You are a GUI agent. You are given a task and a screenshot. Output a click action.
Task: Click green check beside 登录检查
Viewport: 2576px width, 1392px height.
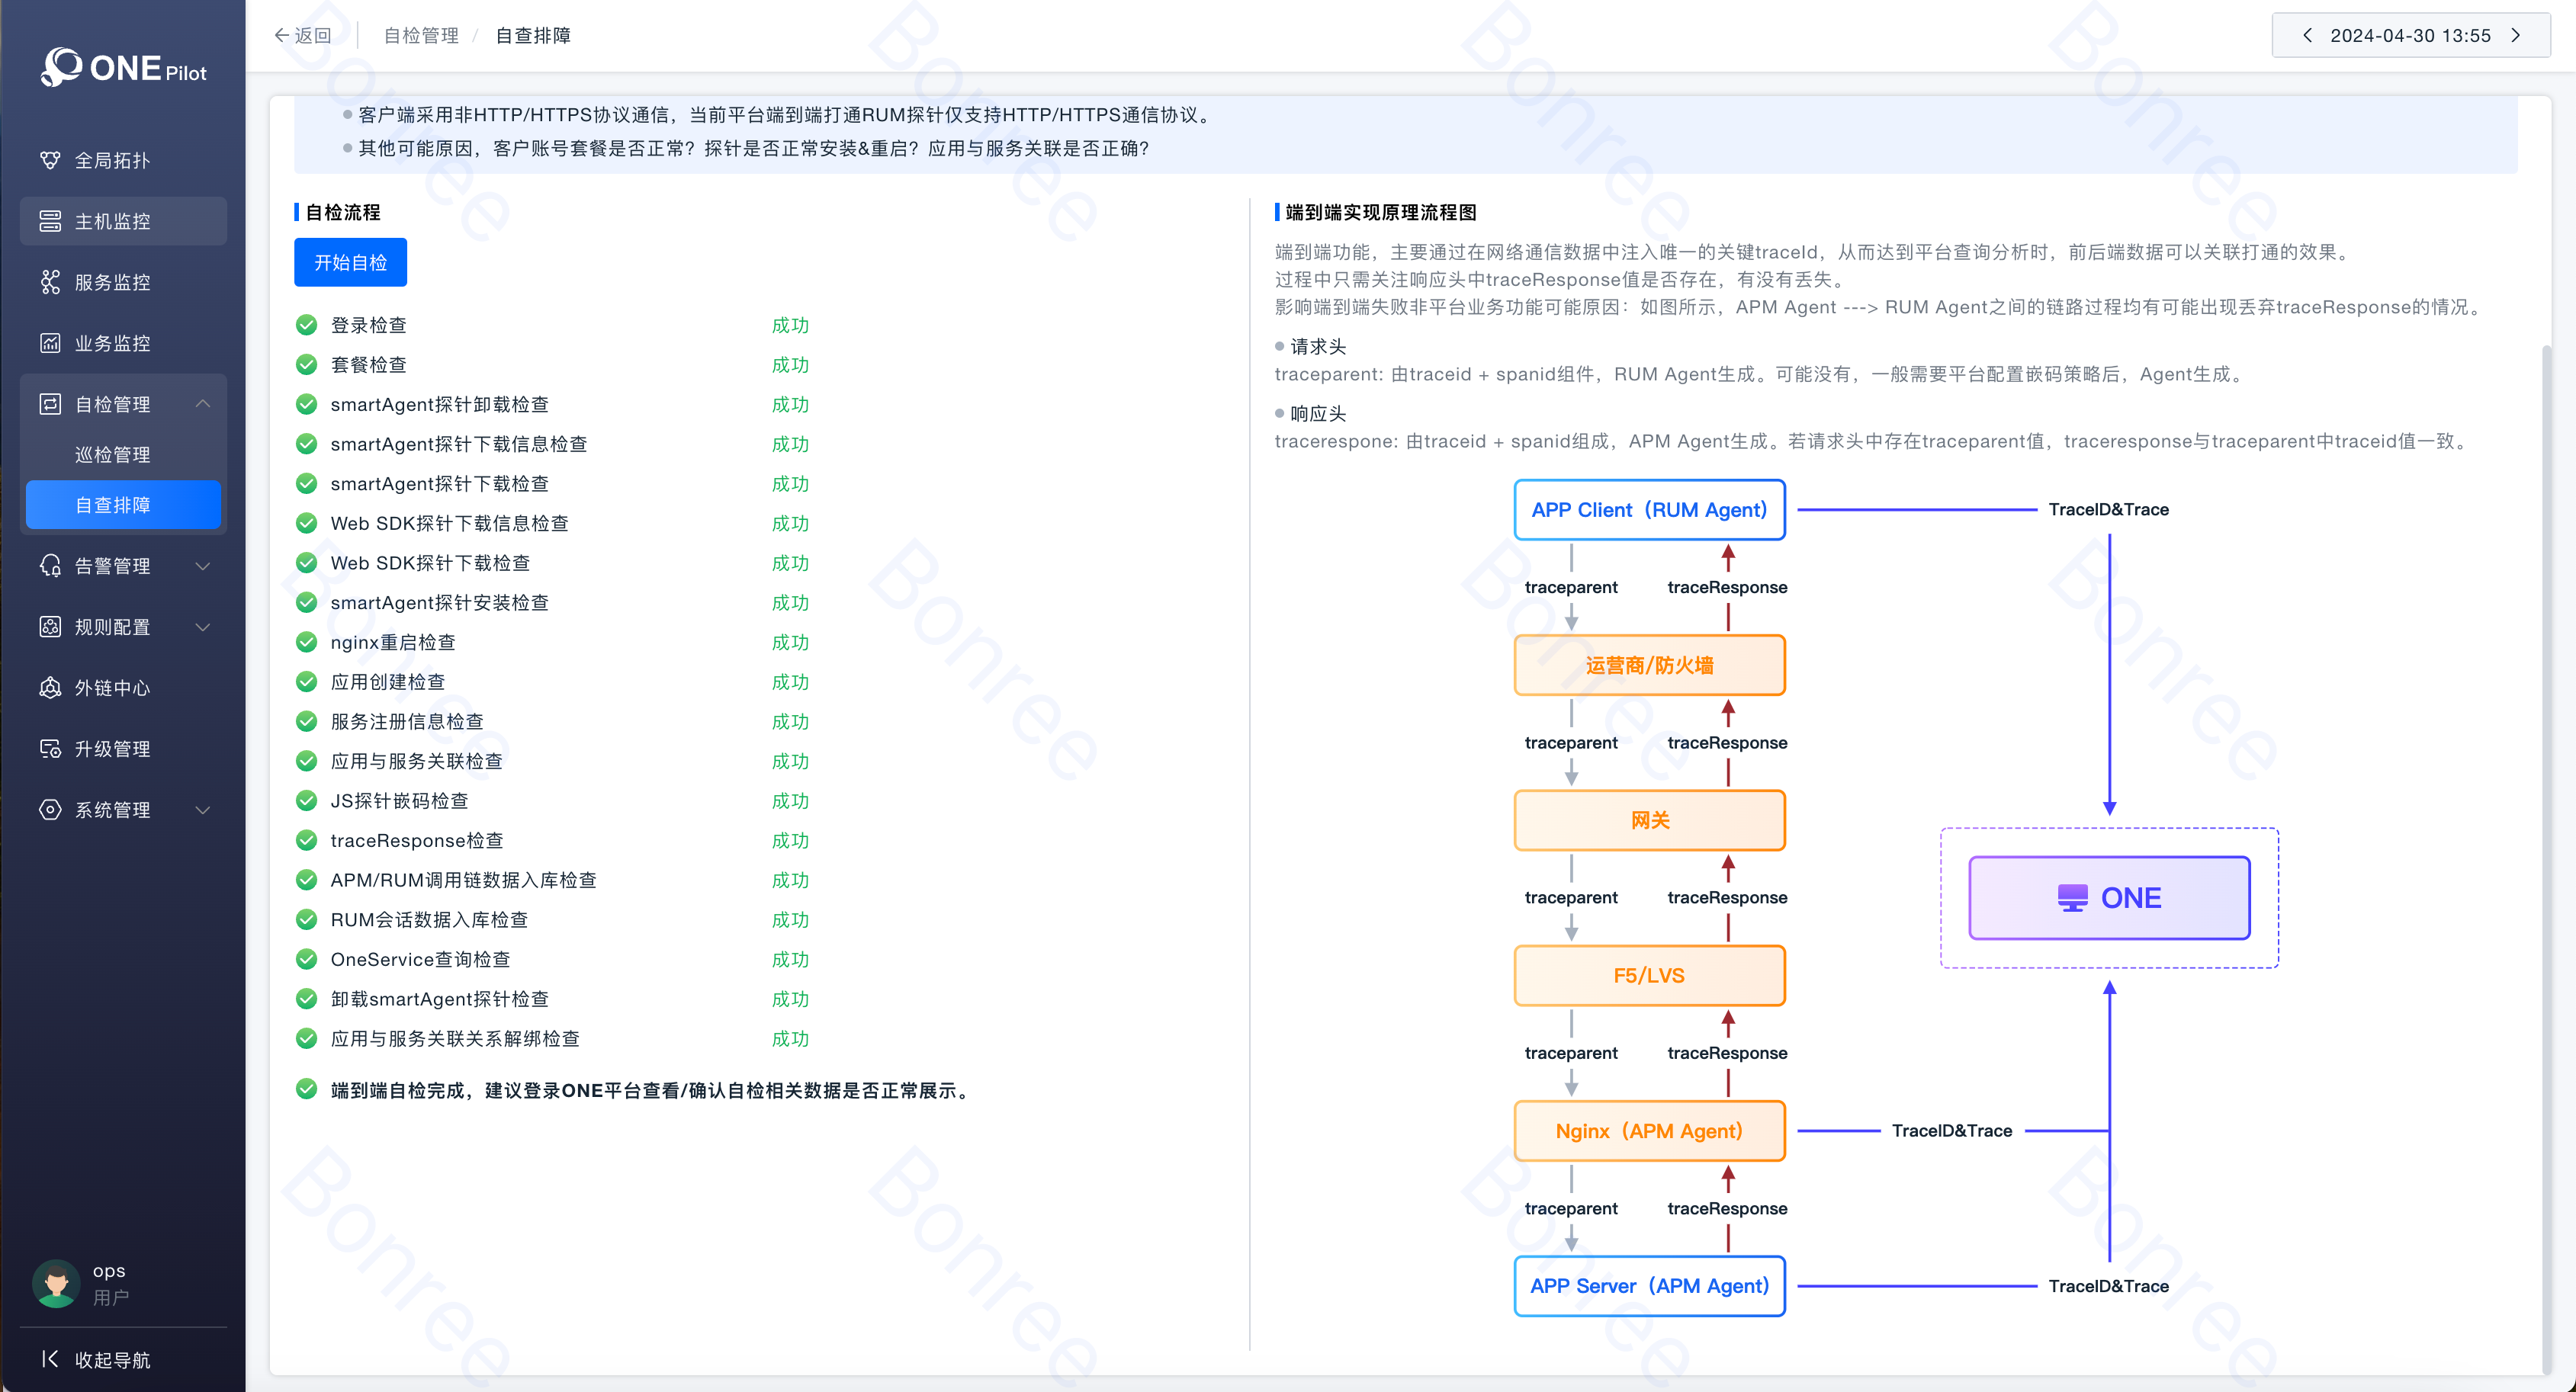(x=307, y=325)
